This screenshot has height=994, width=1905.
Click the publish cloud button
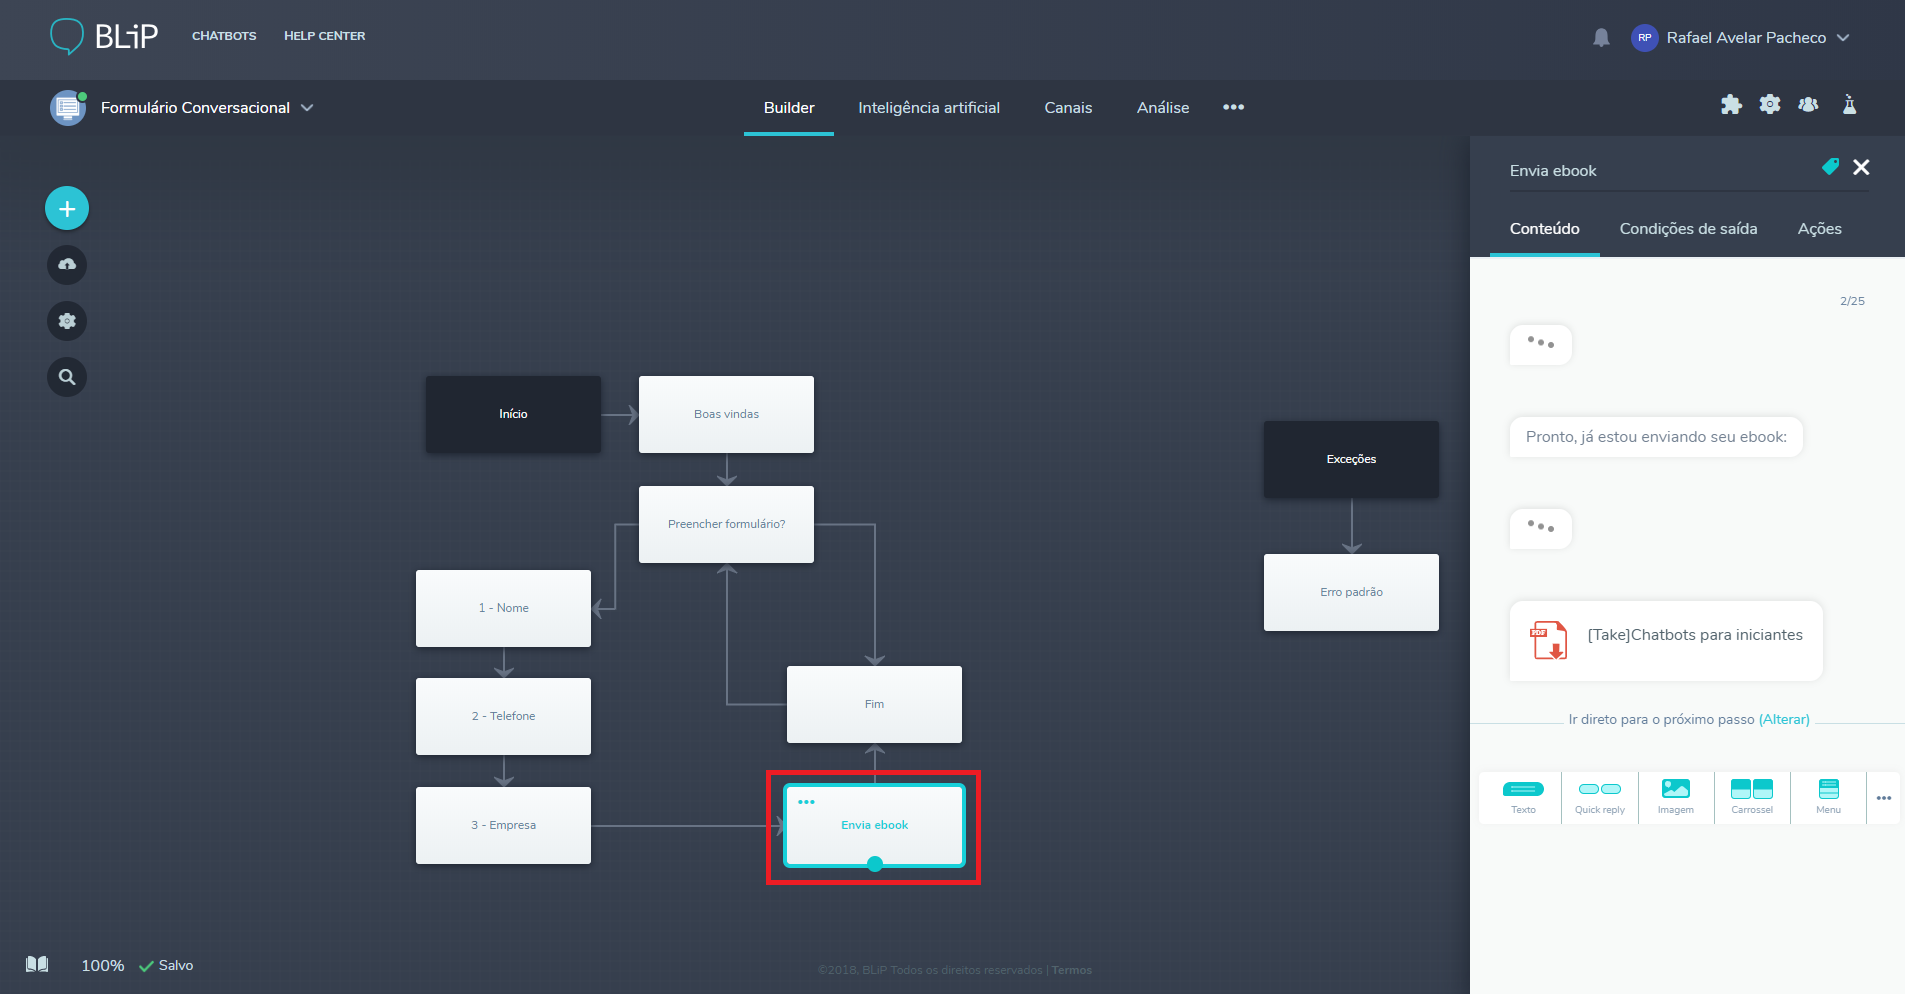[x=67, y=265]
